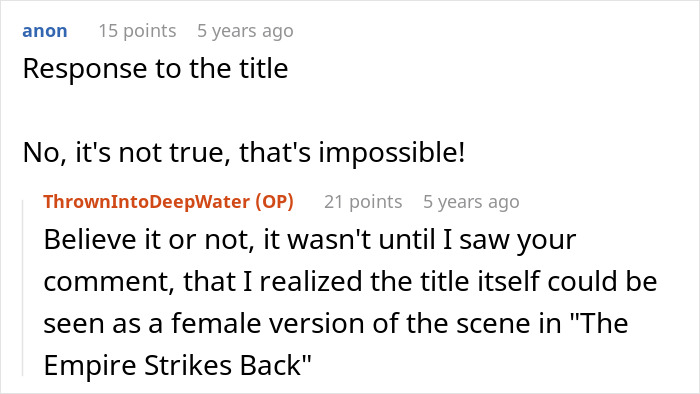The height and width of the screenshot is (394, 700).
Task: Click the line beginning "Believe it or not"
Action: point(310,240)
